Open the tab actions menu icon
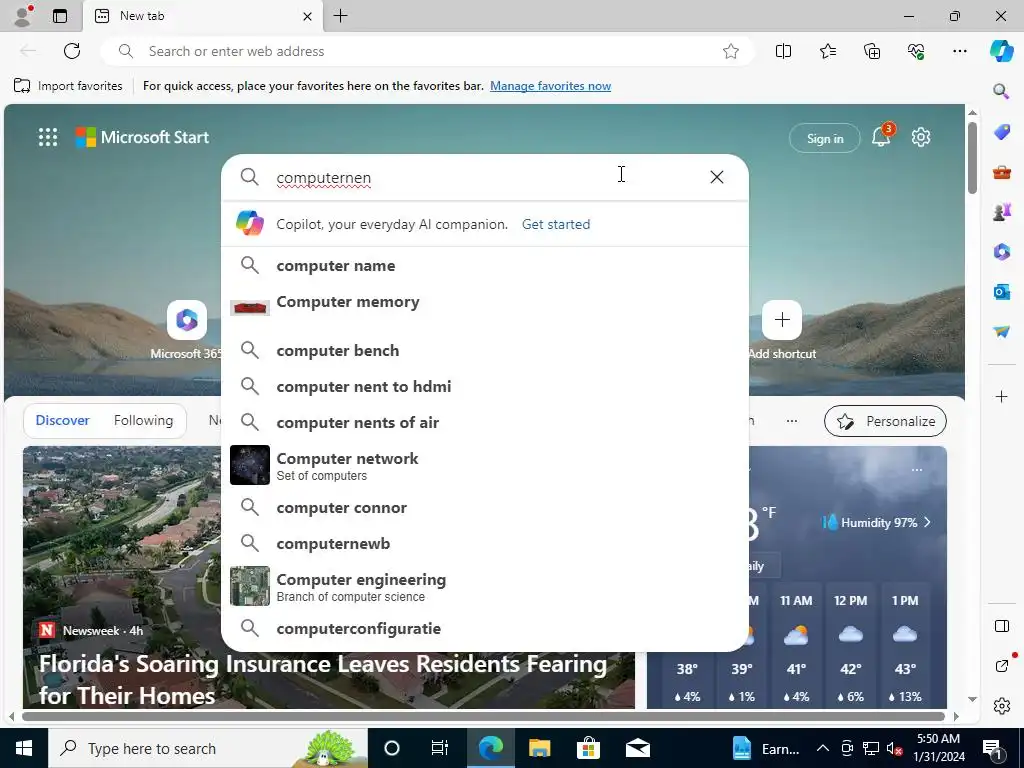Viewport: 1024px width, 768px height. click(x=59, y=16)
